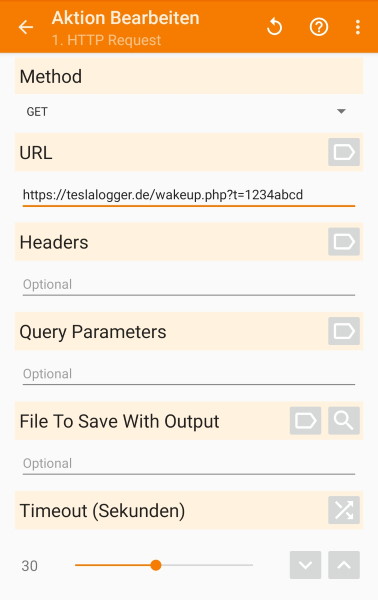Tap tag icon beside File To Save
378x600 pixels.
pos(305,421)
